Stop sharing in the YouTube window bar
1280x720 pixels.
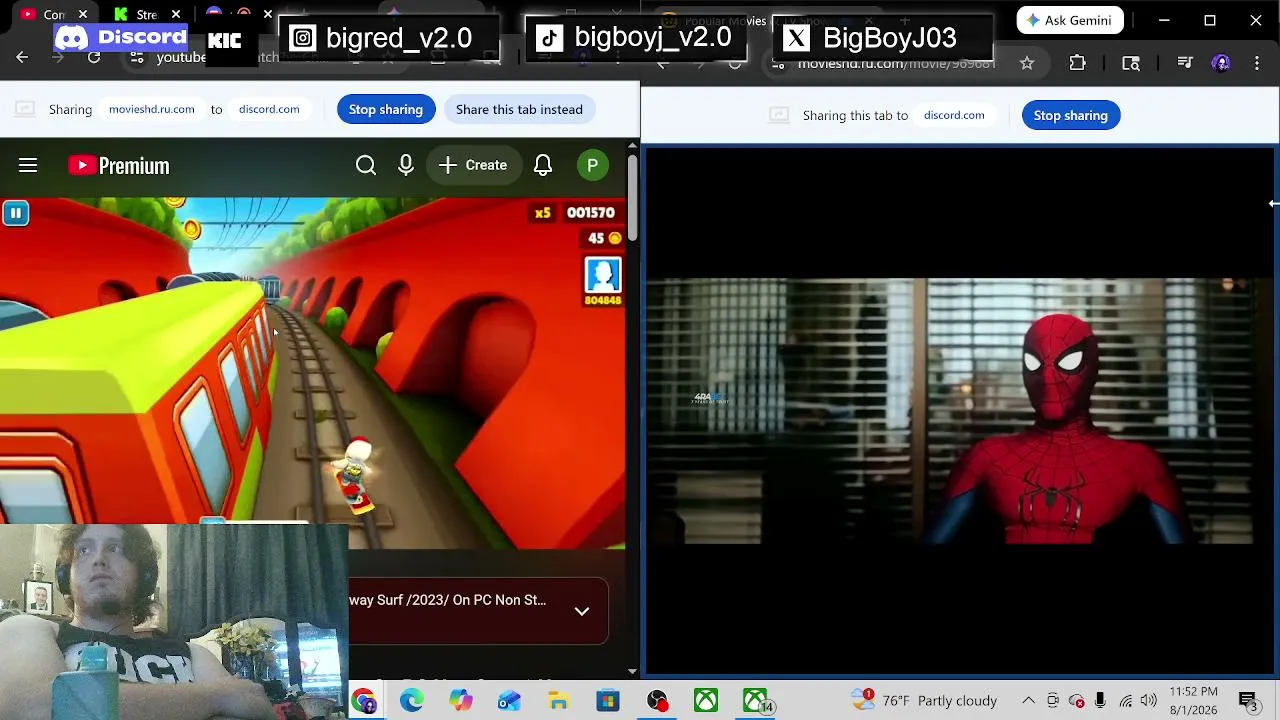click(x=386, y=109)
